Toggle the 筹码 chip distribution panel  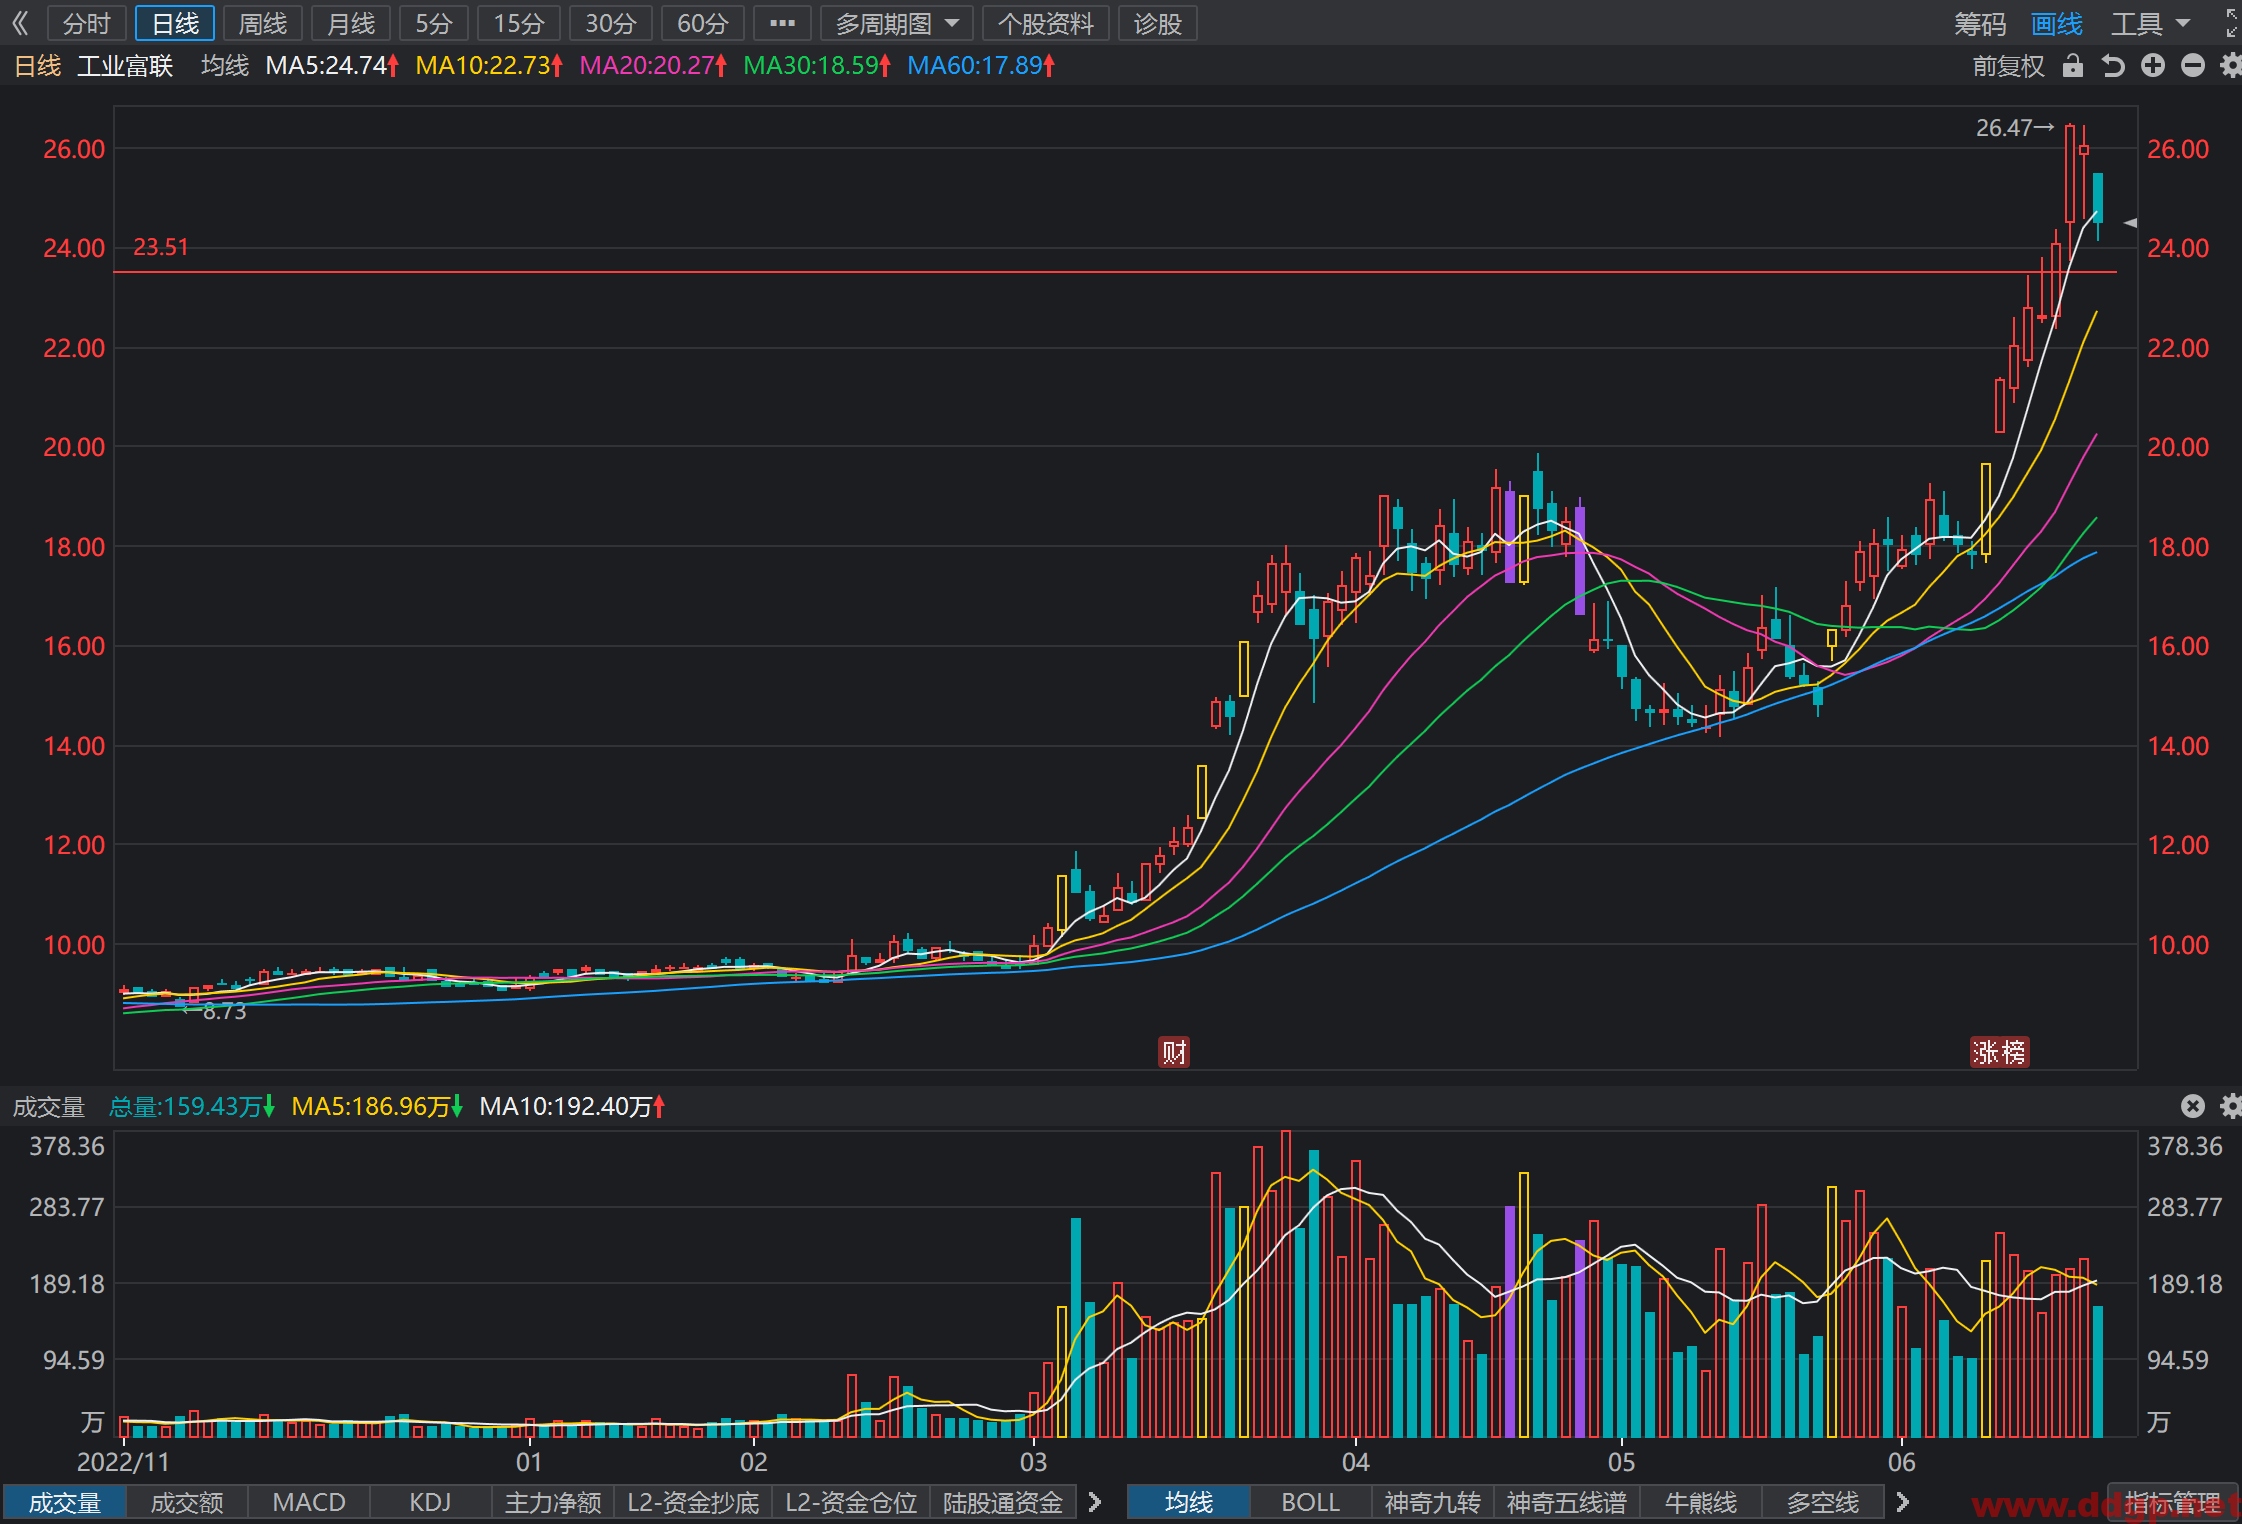(x=1980, y=23)
